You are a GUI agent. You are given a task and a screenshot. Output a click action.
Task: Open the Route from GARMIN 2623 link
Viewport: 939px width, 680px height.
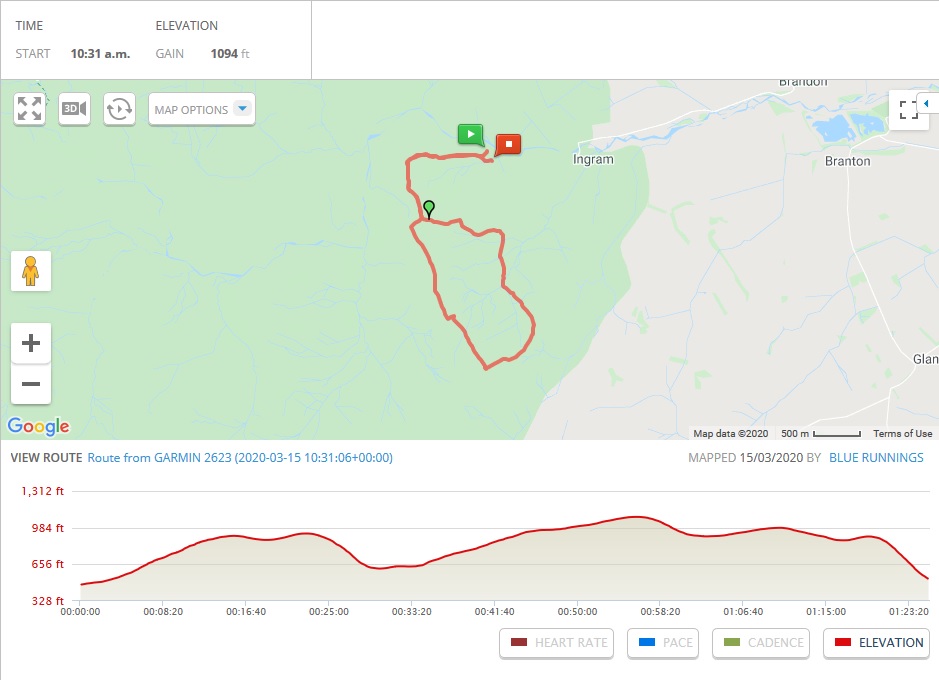(240, 458)
